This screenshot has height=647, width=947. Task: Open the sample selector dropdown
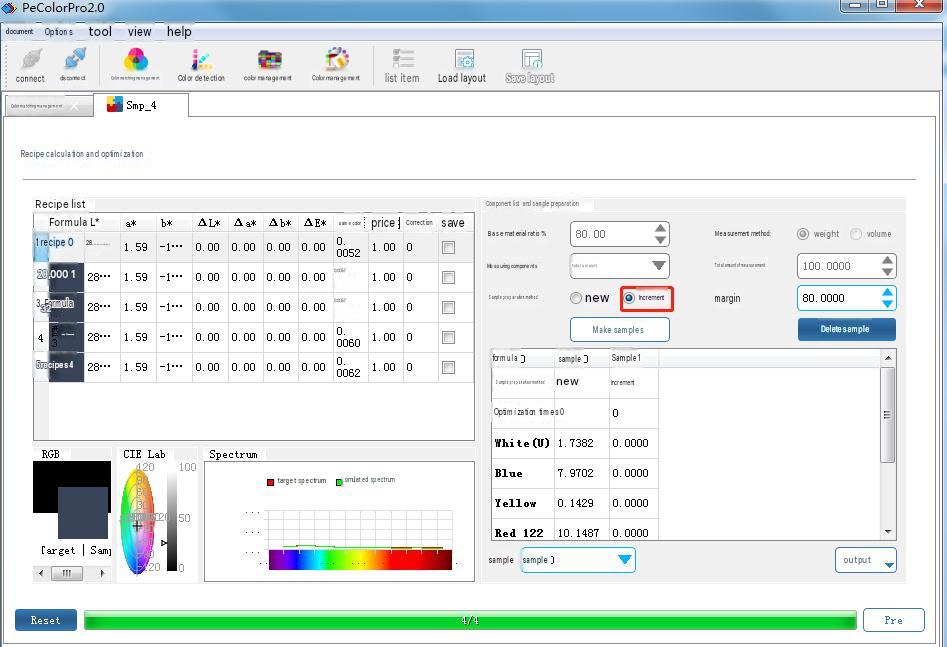pos(625,559)
